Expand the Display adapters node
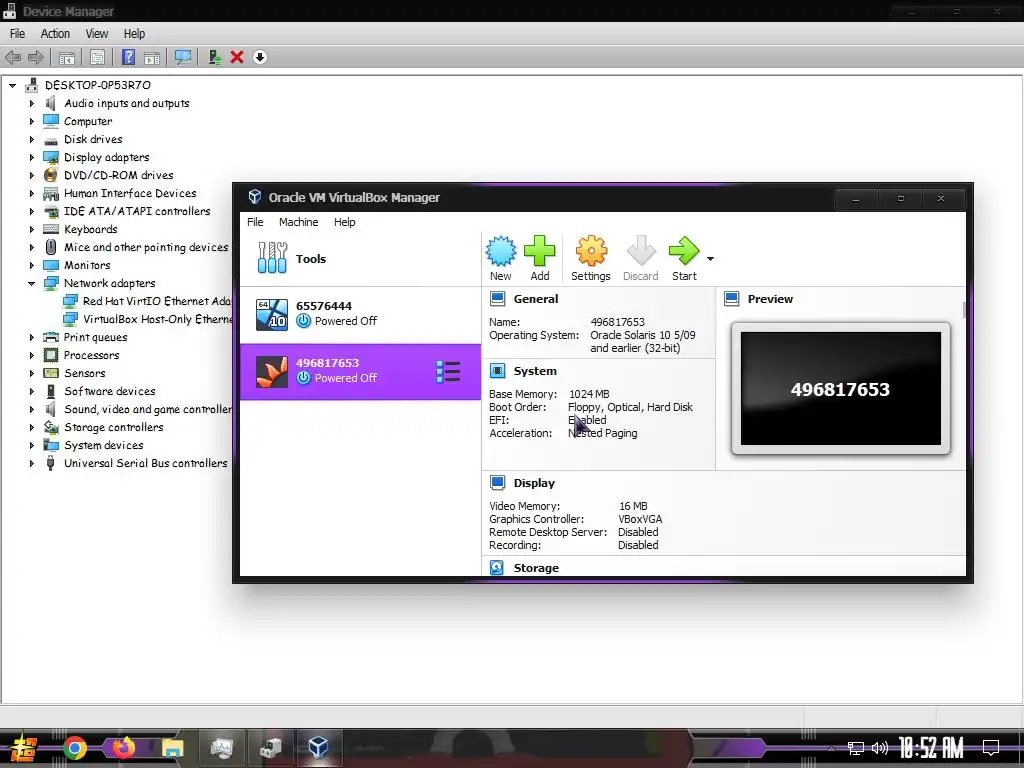Viewport: 1024px width, 768px height. coord(31,157)
